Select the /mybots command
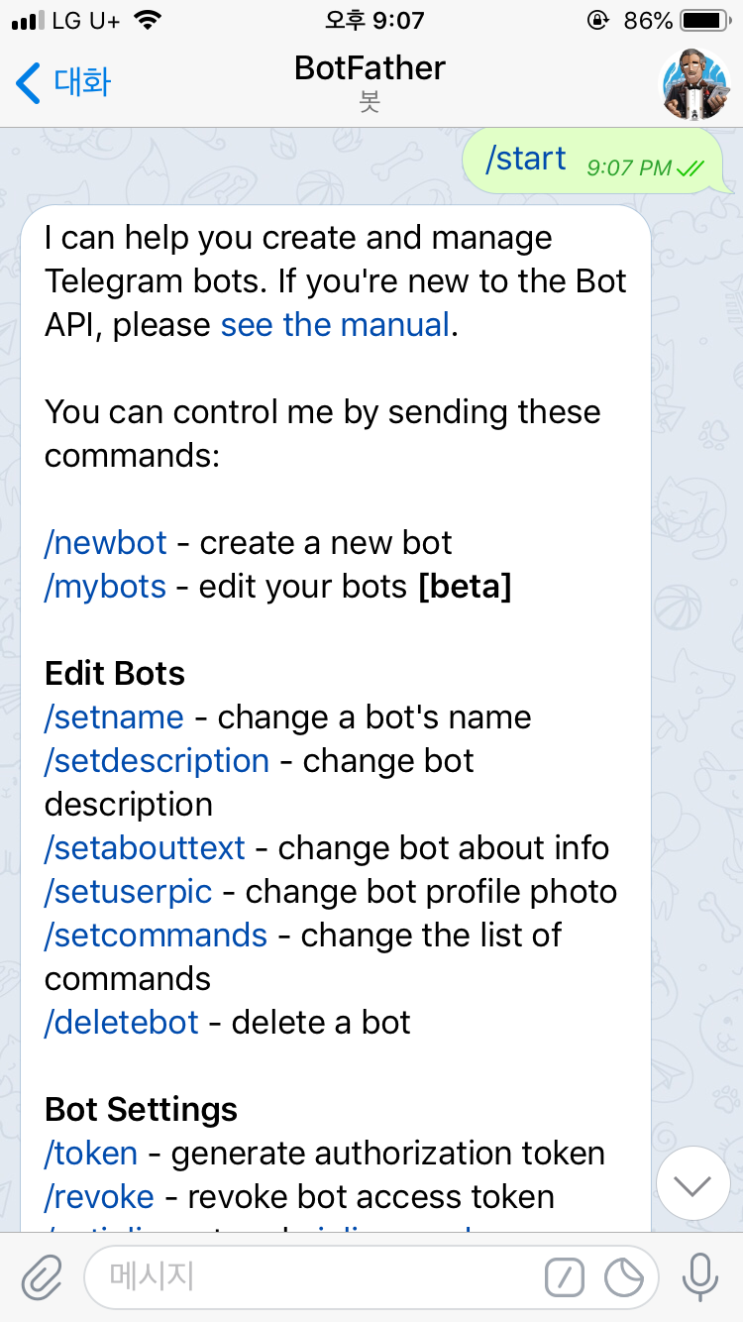 coord(105,586)
